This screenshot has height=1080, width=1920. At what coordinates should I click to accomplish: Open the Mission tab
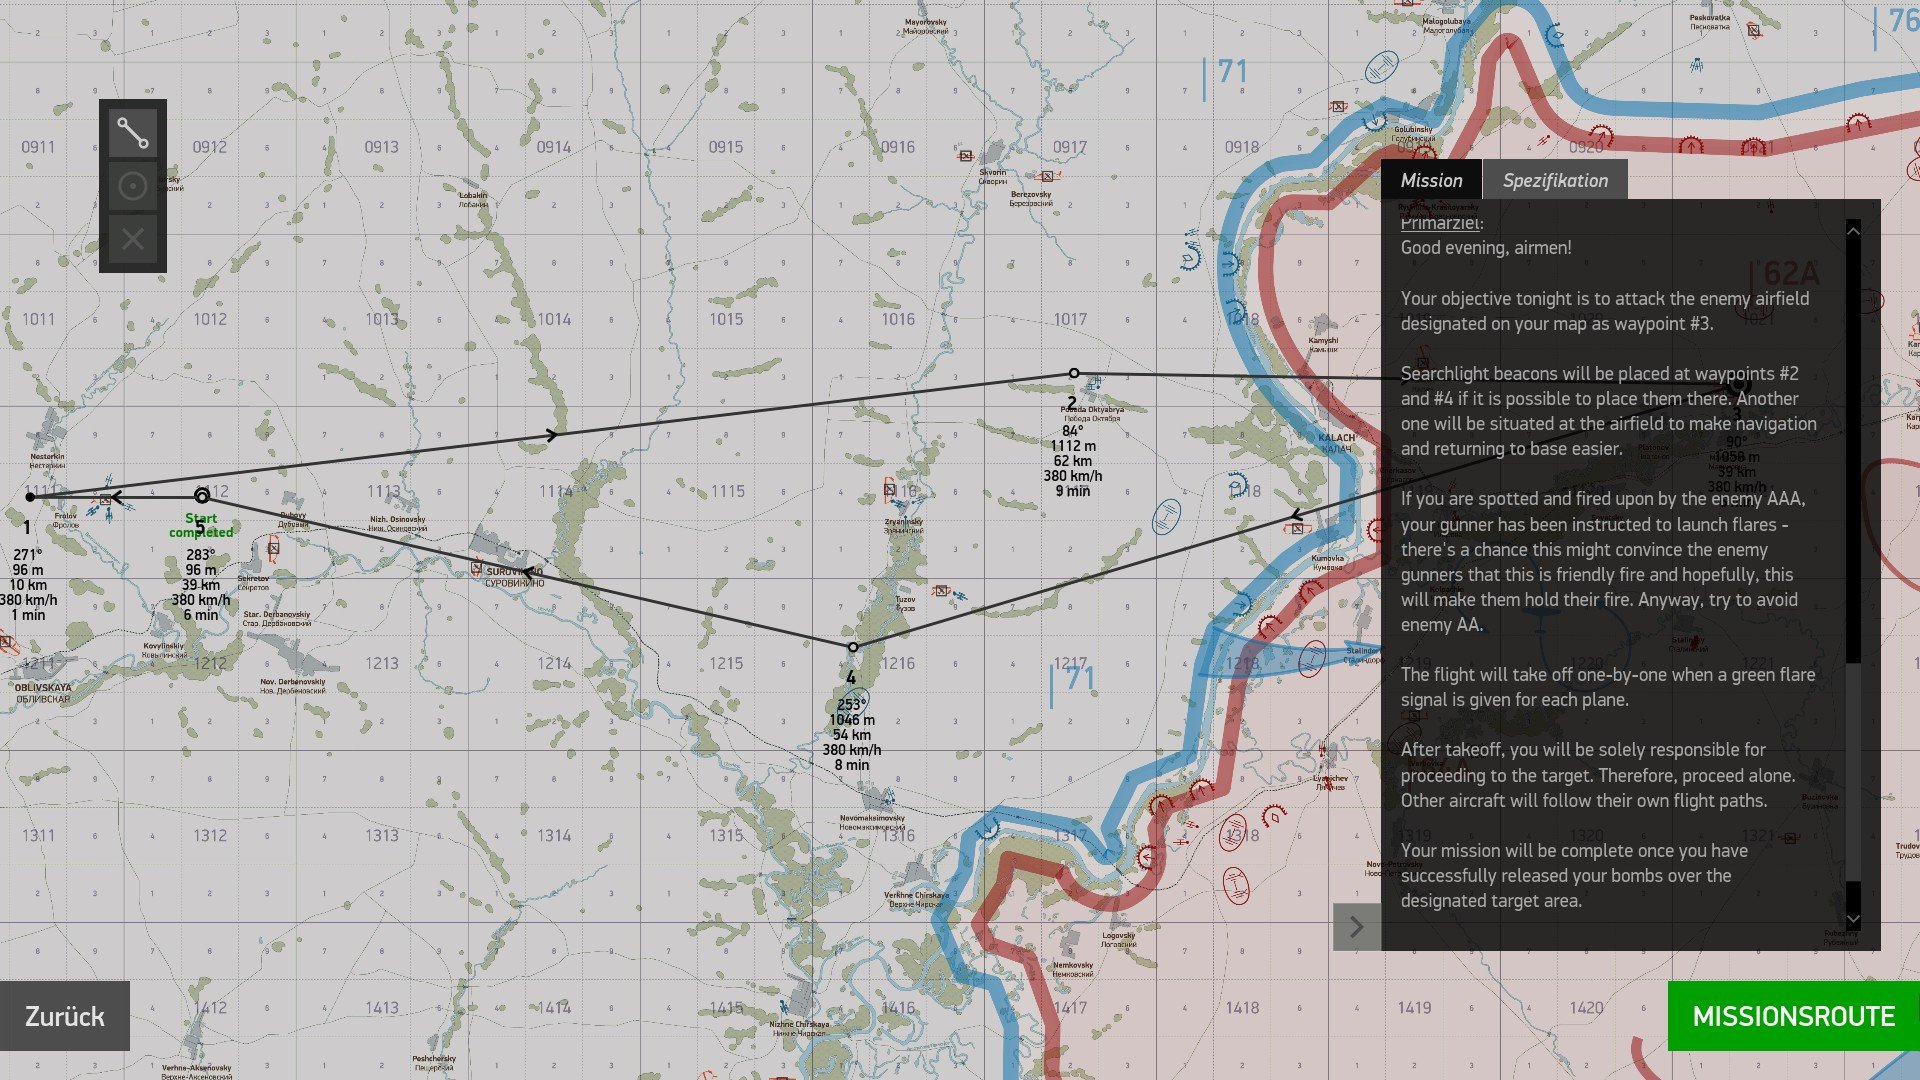tap(1431, 180)
